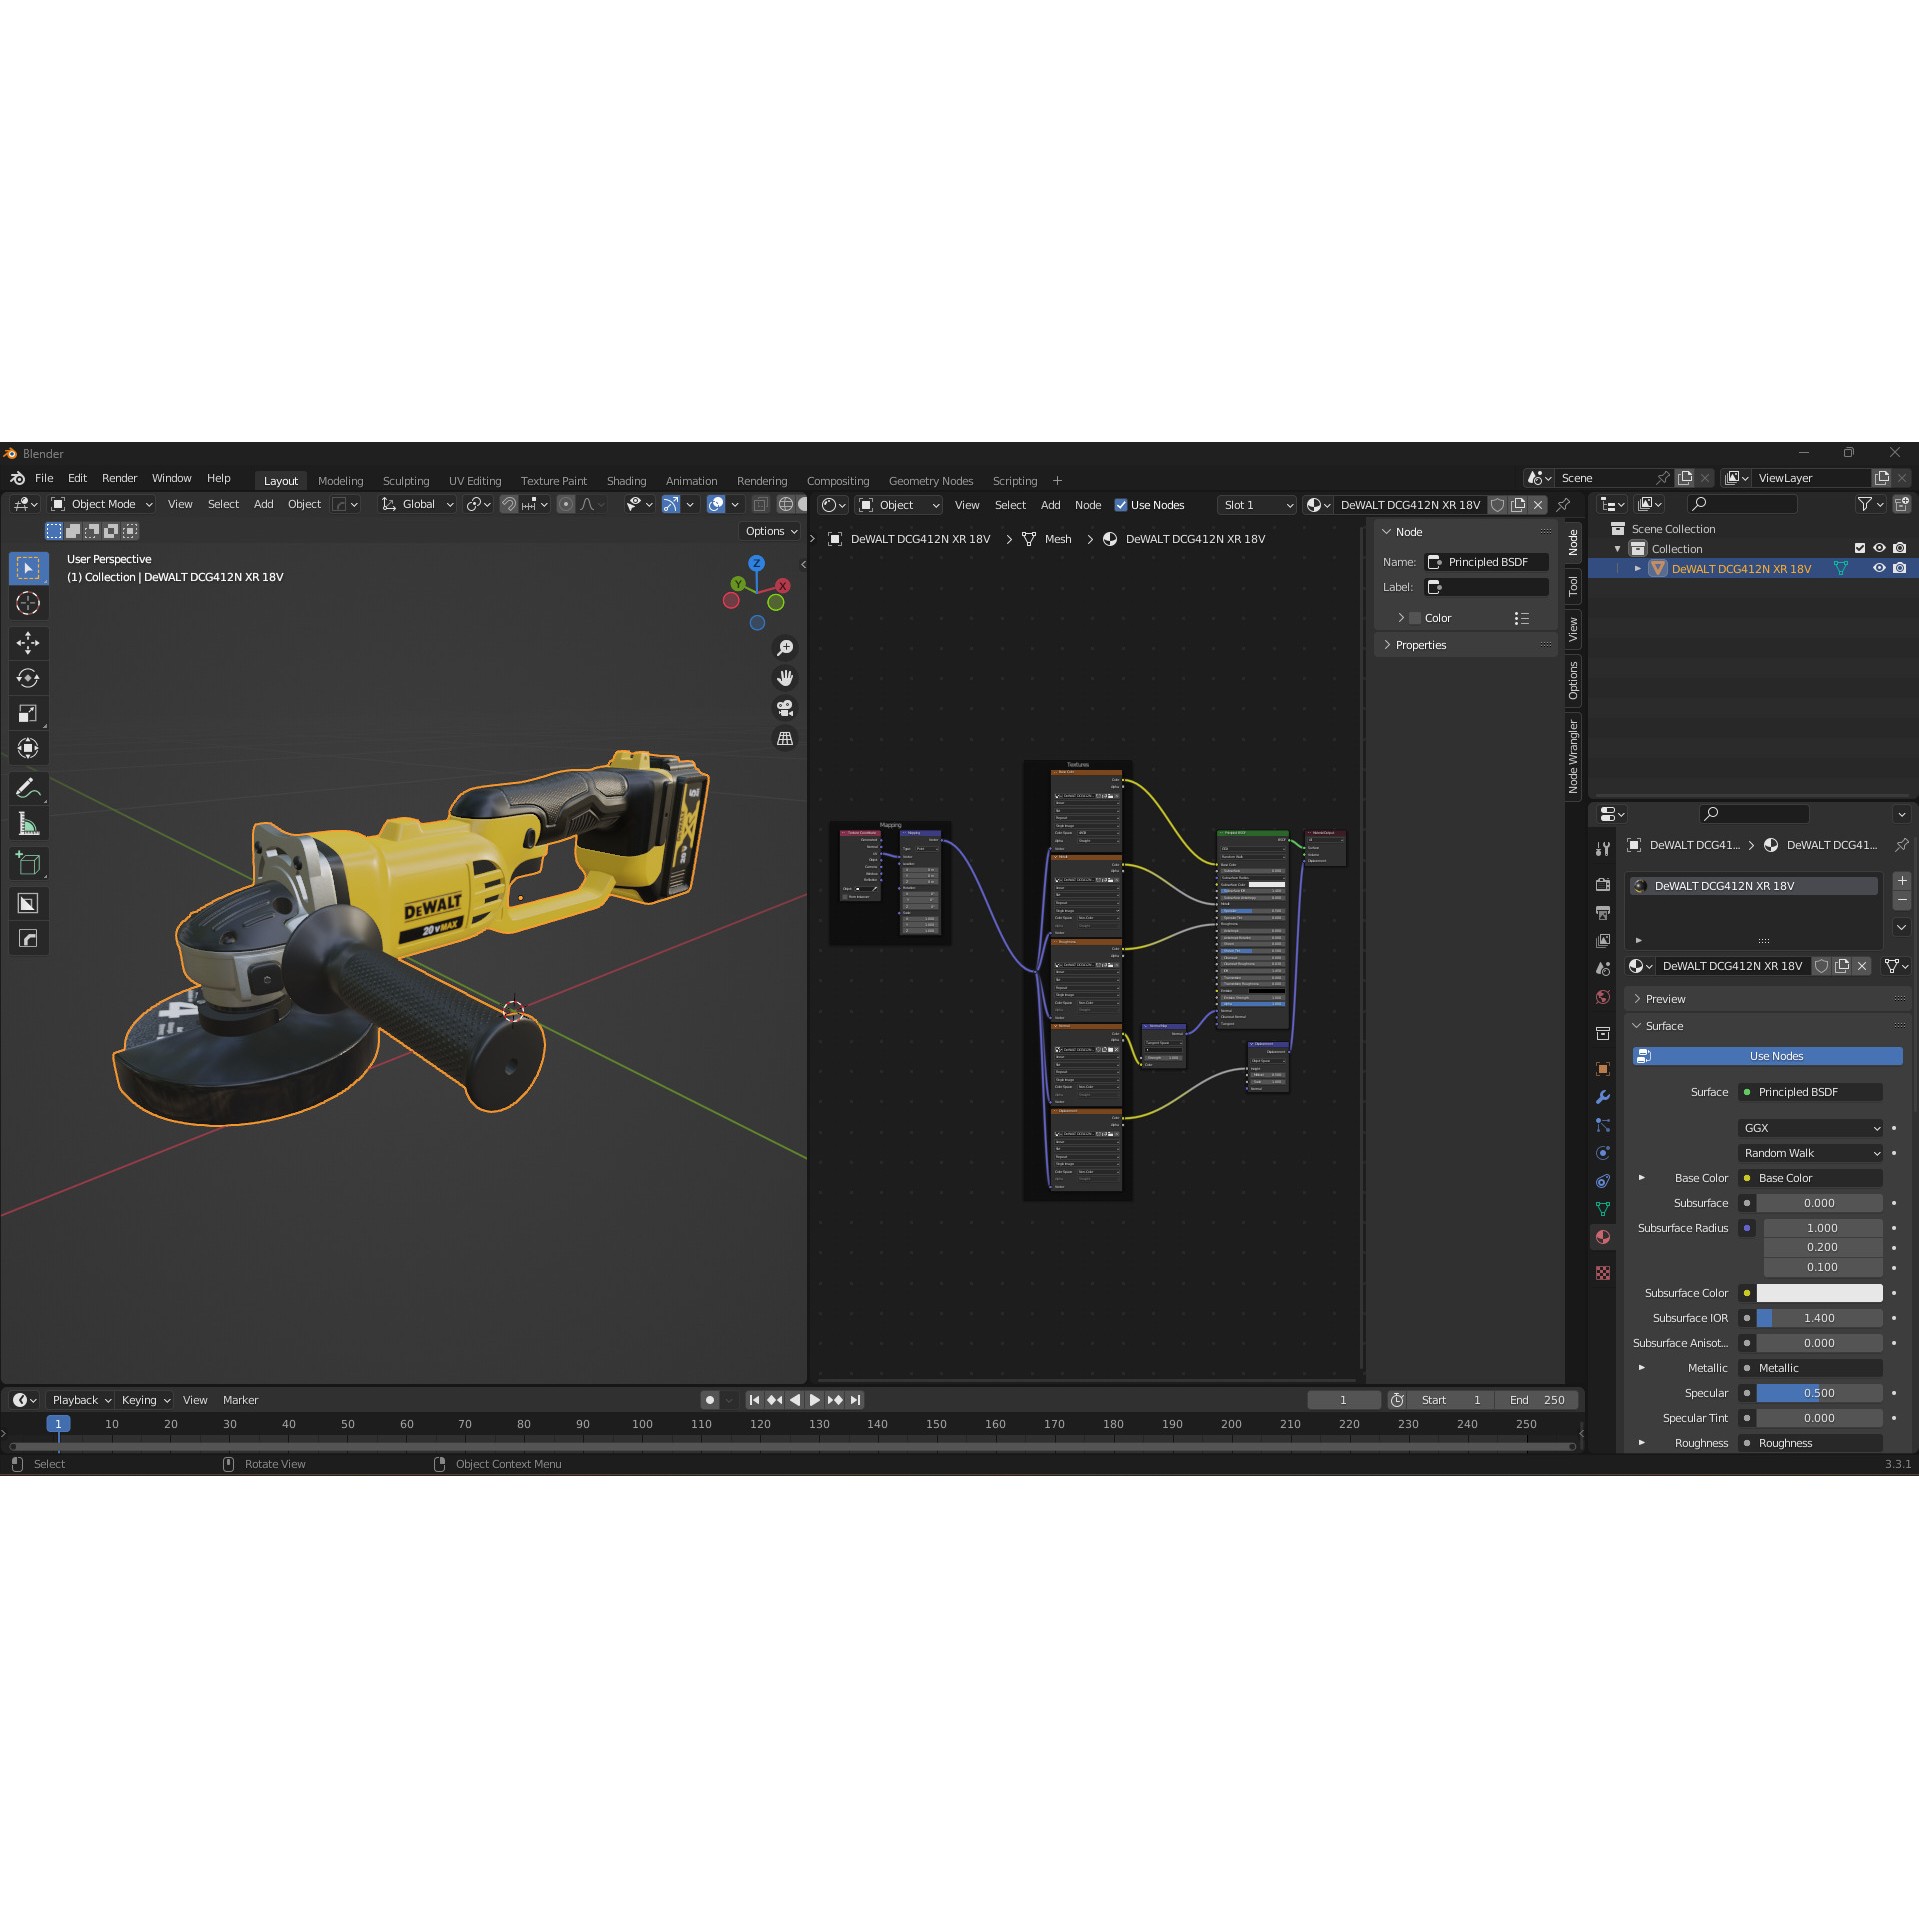Switch to the UV Editing workspace tab
Screen dimensions: 1919x1919
[x=475, y=481]
